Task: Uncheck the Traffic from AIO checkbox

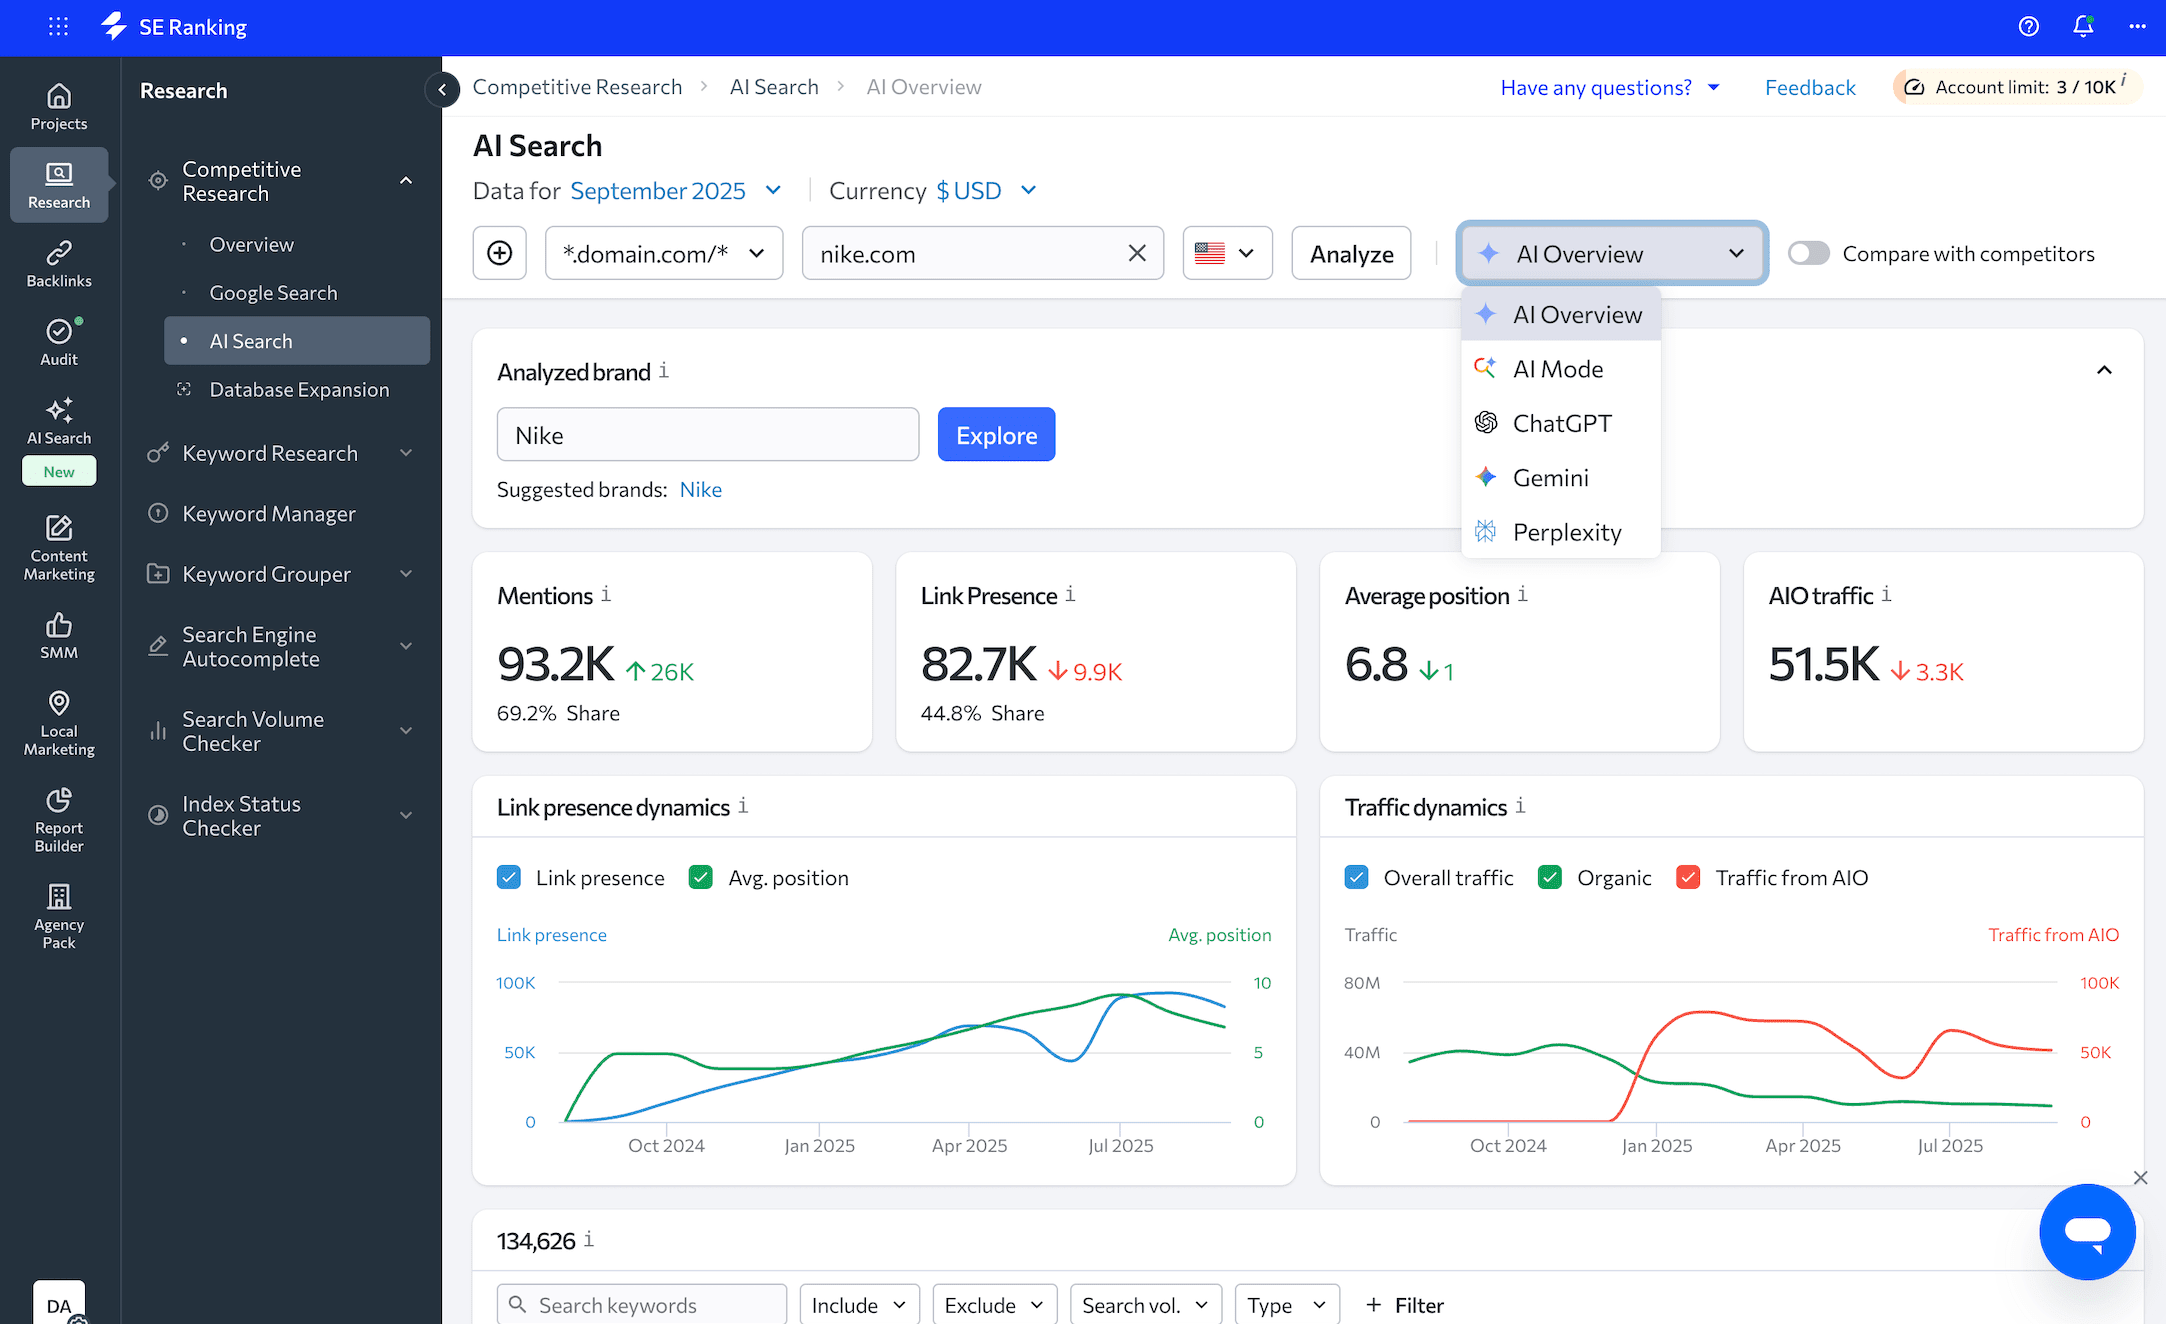Action: pos(1688,877)
